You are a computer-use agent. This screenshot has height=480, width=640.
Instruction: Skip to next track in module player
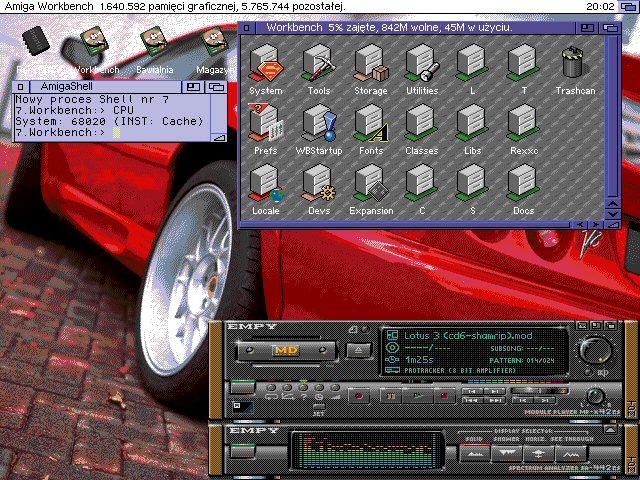pyautogui.click(x=494, y=391)
